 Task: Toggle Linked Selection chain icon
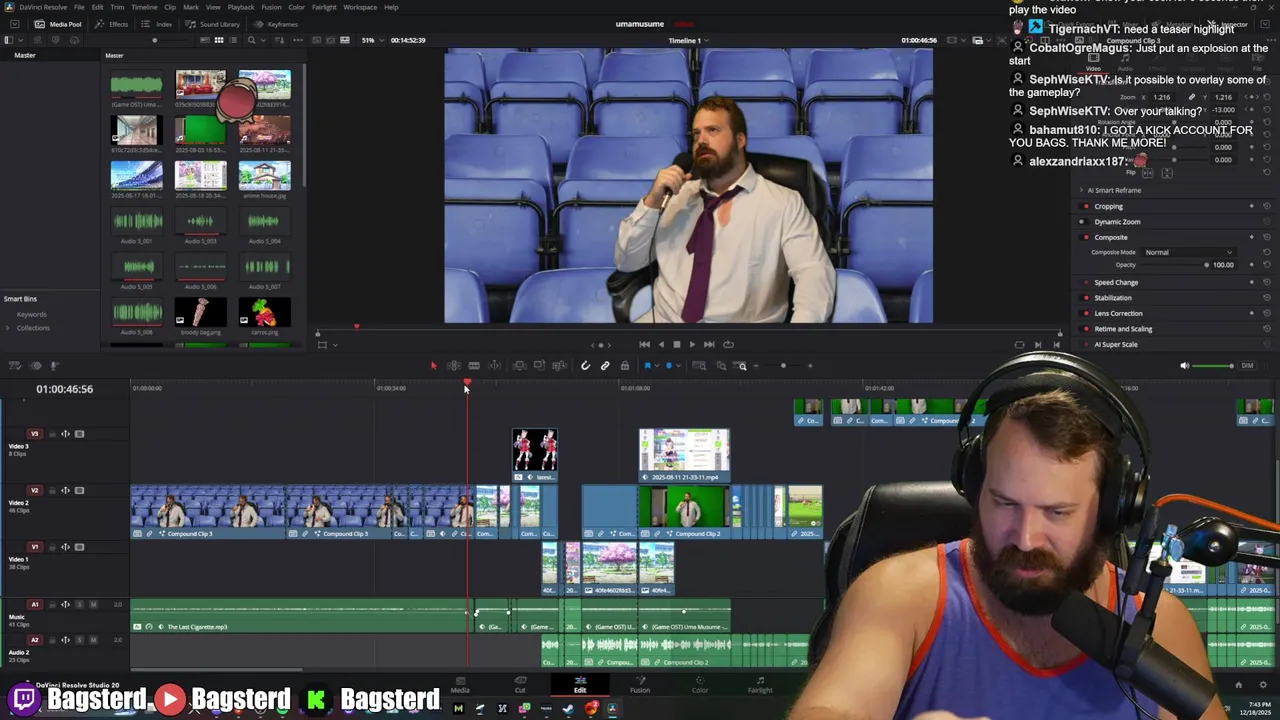point(605,366)
